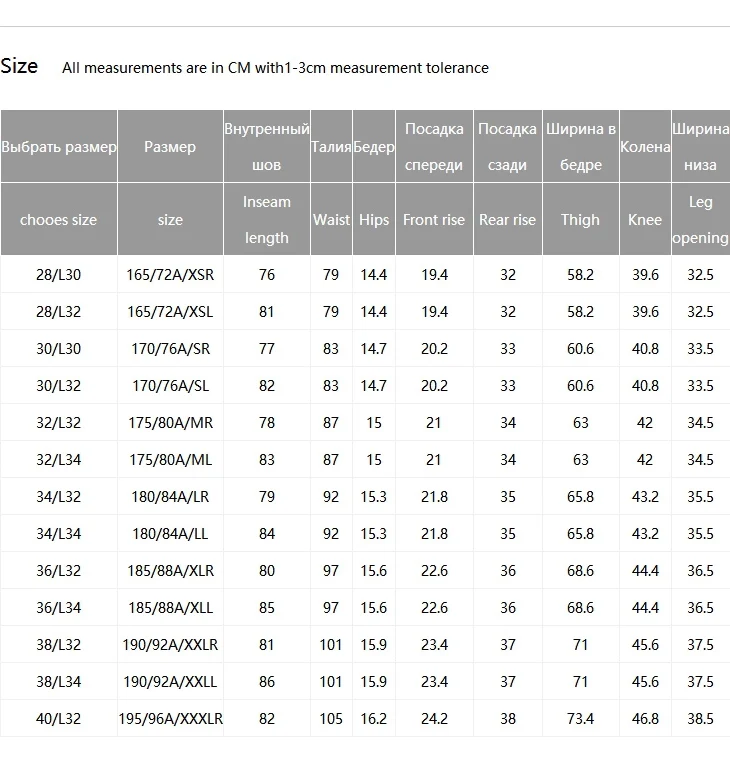Click the 'Inseam length' header
Screen dimensions: 730x777
(x=267, y=220)
